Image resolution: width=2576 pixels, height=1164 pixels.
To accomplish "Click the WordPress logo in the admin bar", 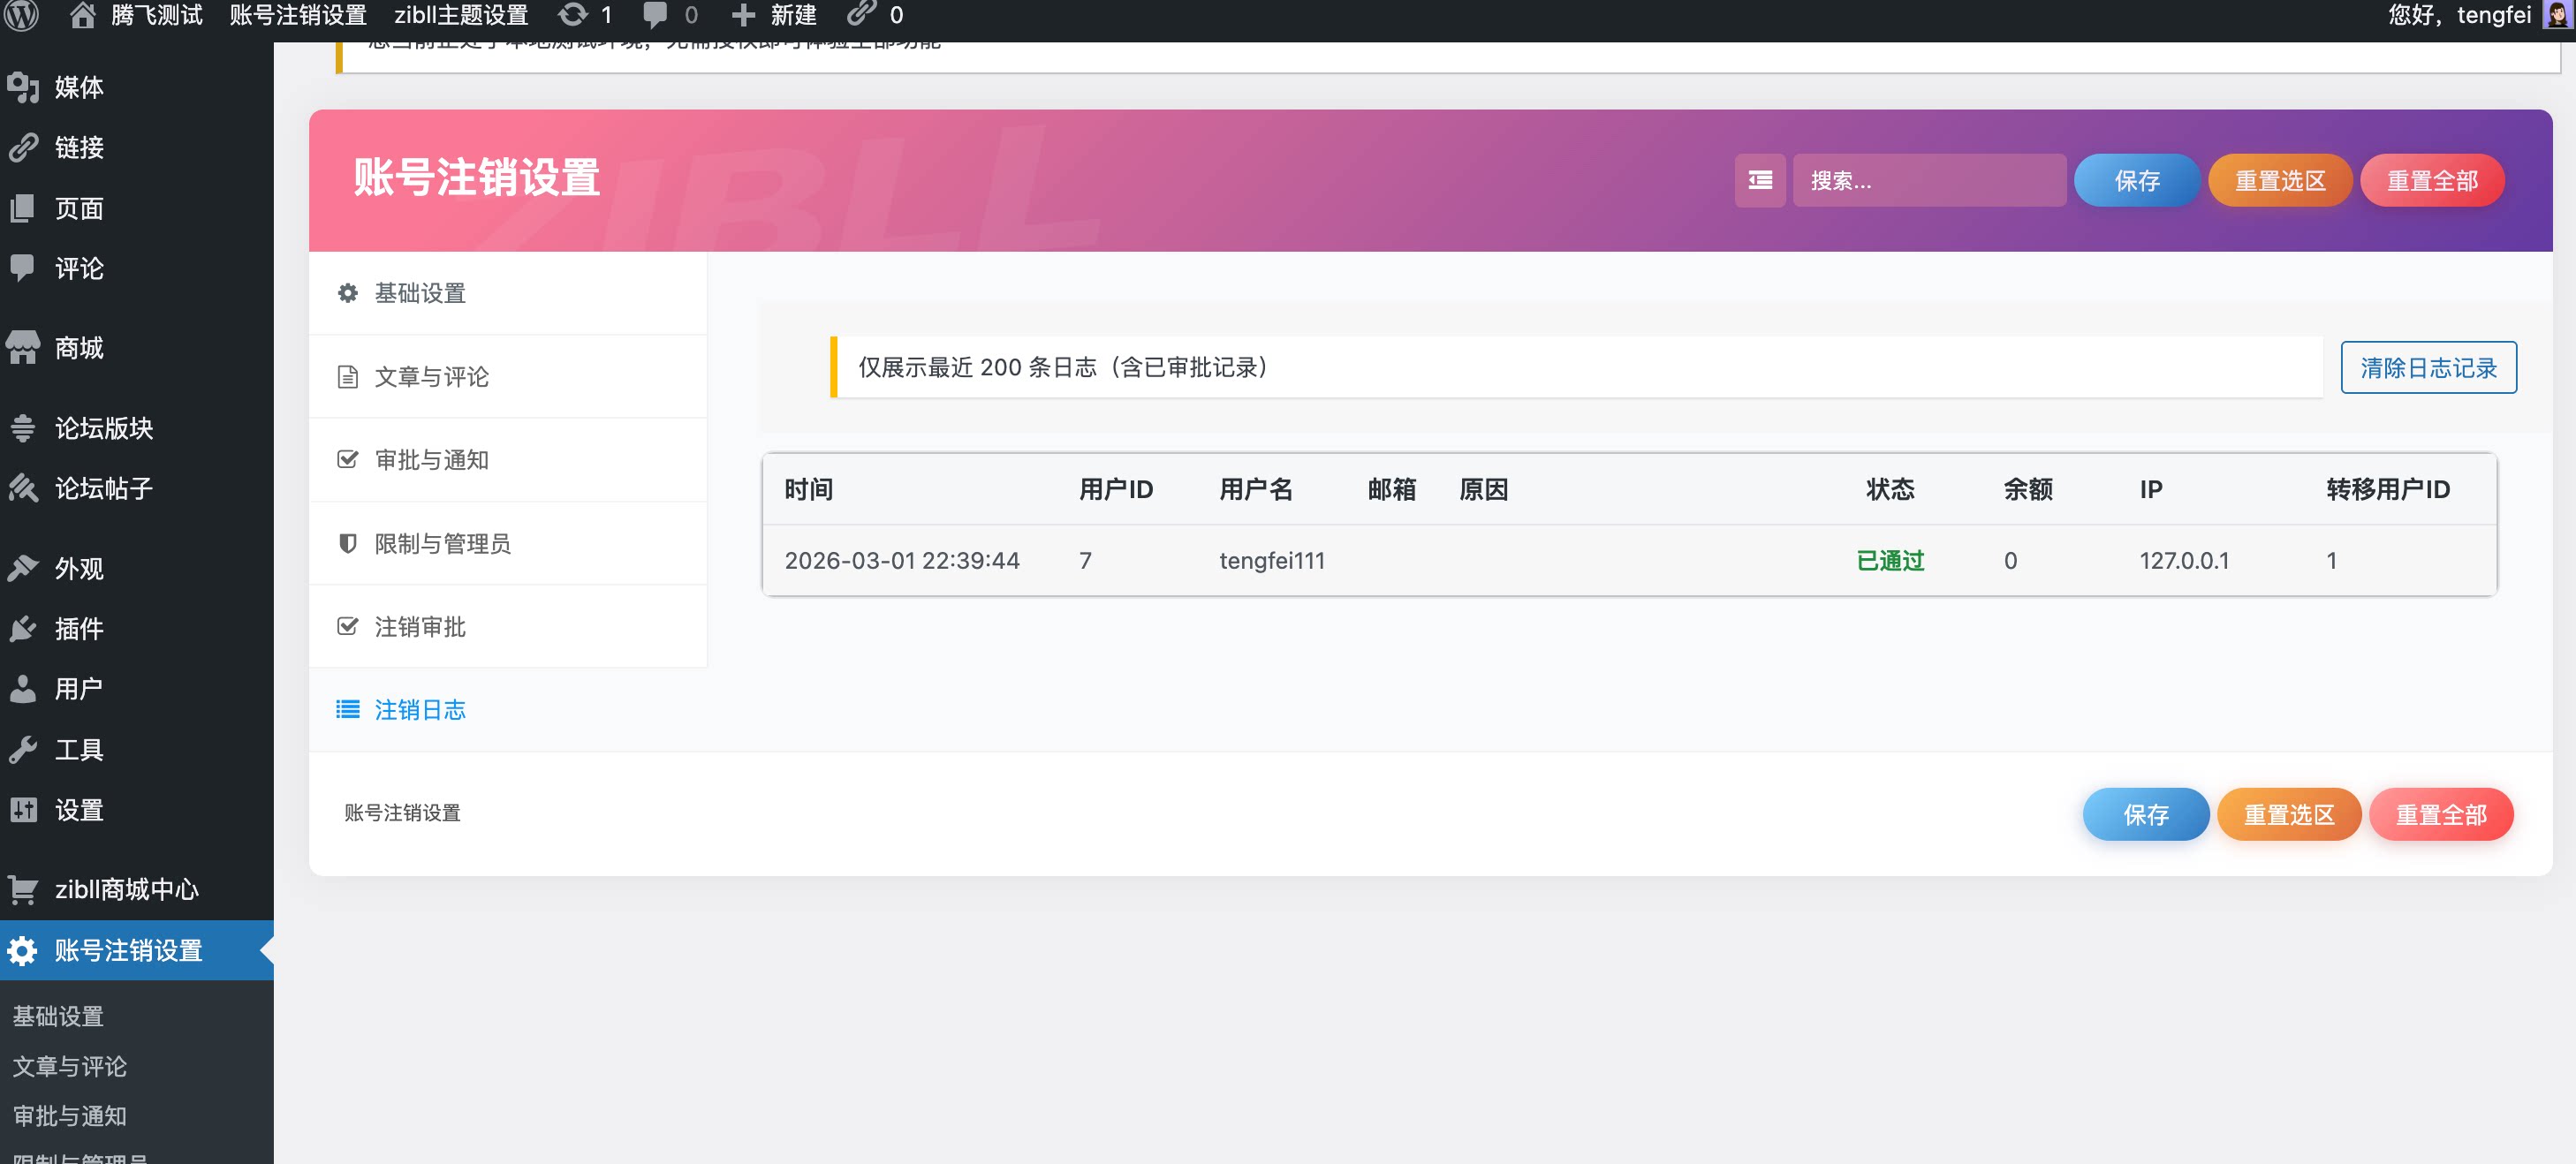I will [x=22, y=16].
